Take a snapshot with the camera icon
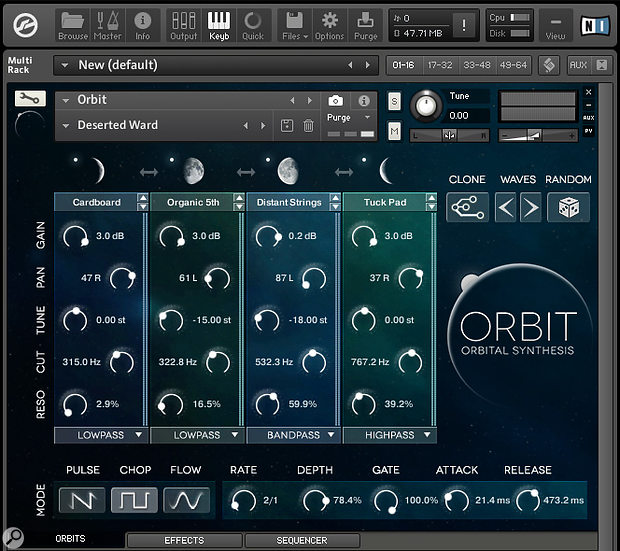 [x=335, y=101]
